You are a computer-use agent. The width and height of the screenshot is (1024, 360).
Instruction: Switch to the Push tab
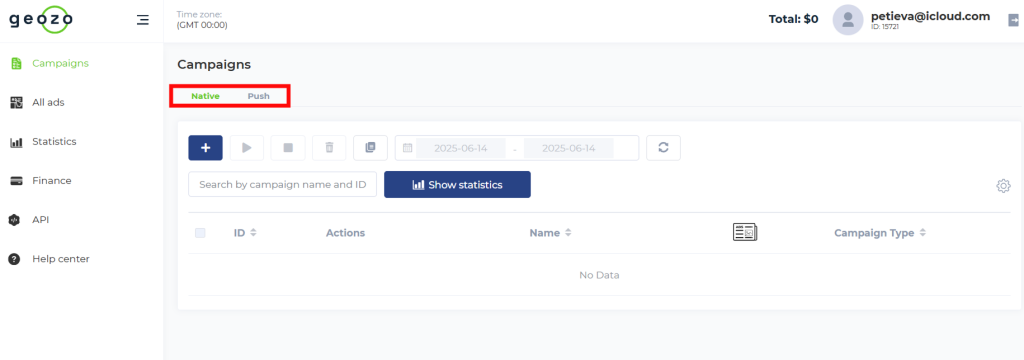259,96
